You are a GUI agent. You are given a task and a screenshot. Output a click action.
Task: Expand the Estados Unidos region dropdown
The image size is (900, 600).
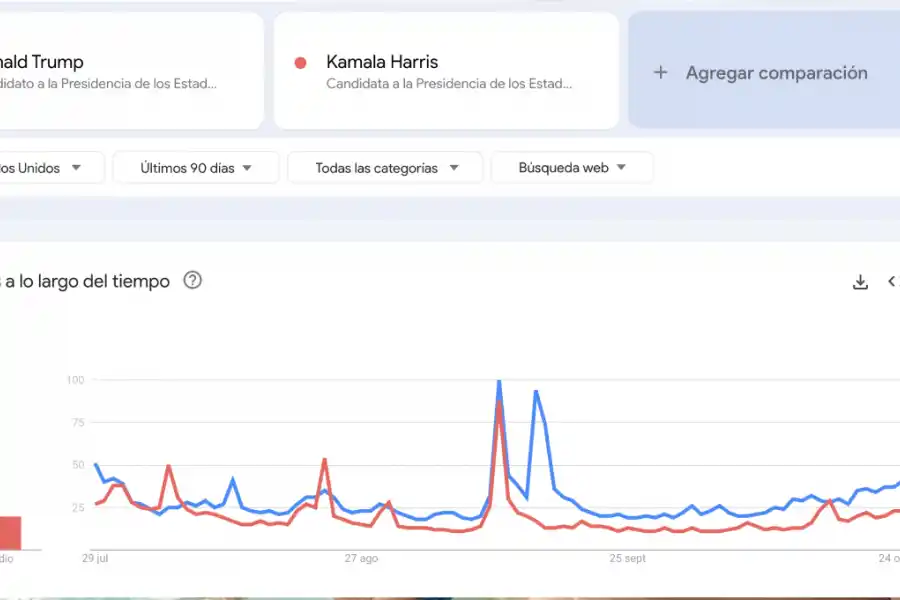pos(50,167)
